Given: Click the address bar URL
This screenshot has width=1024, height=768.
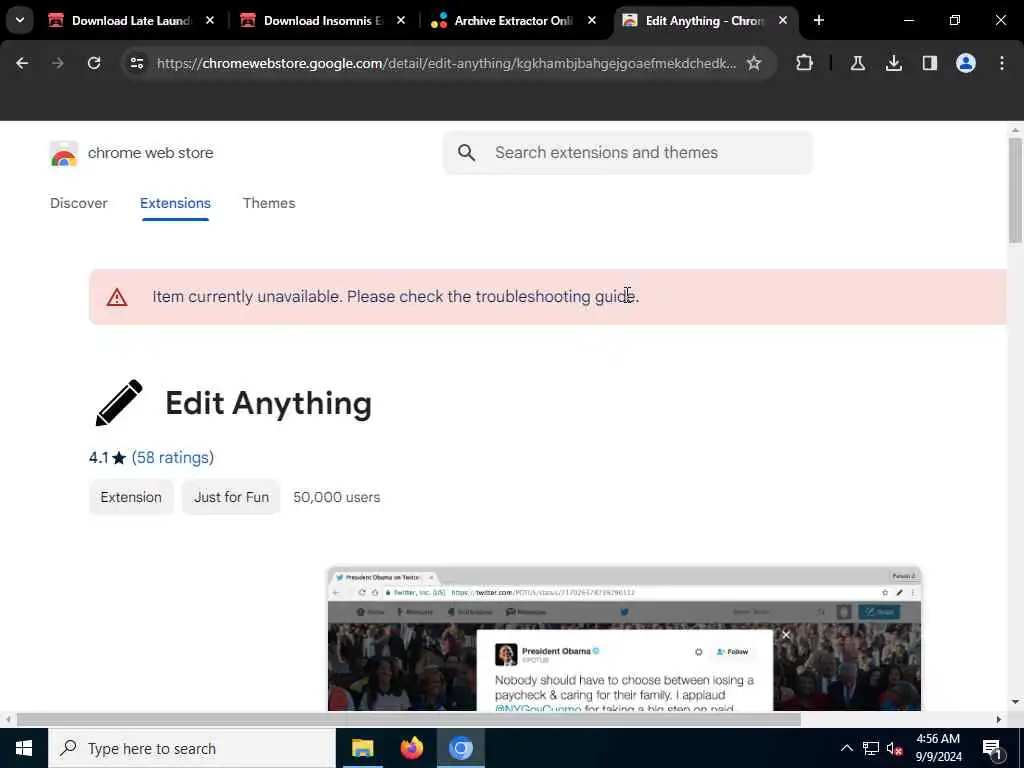Looking at the screenshot, I should point(446,63).
